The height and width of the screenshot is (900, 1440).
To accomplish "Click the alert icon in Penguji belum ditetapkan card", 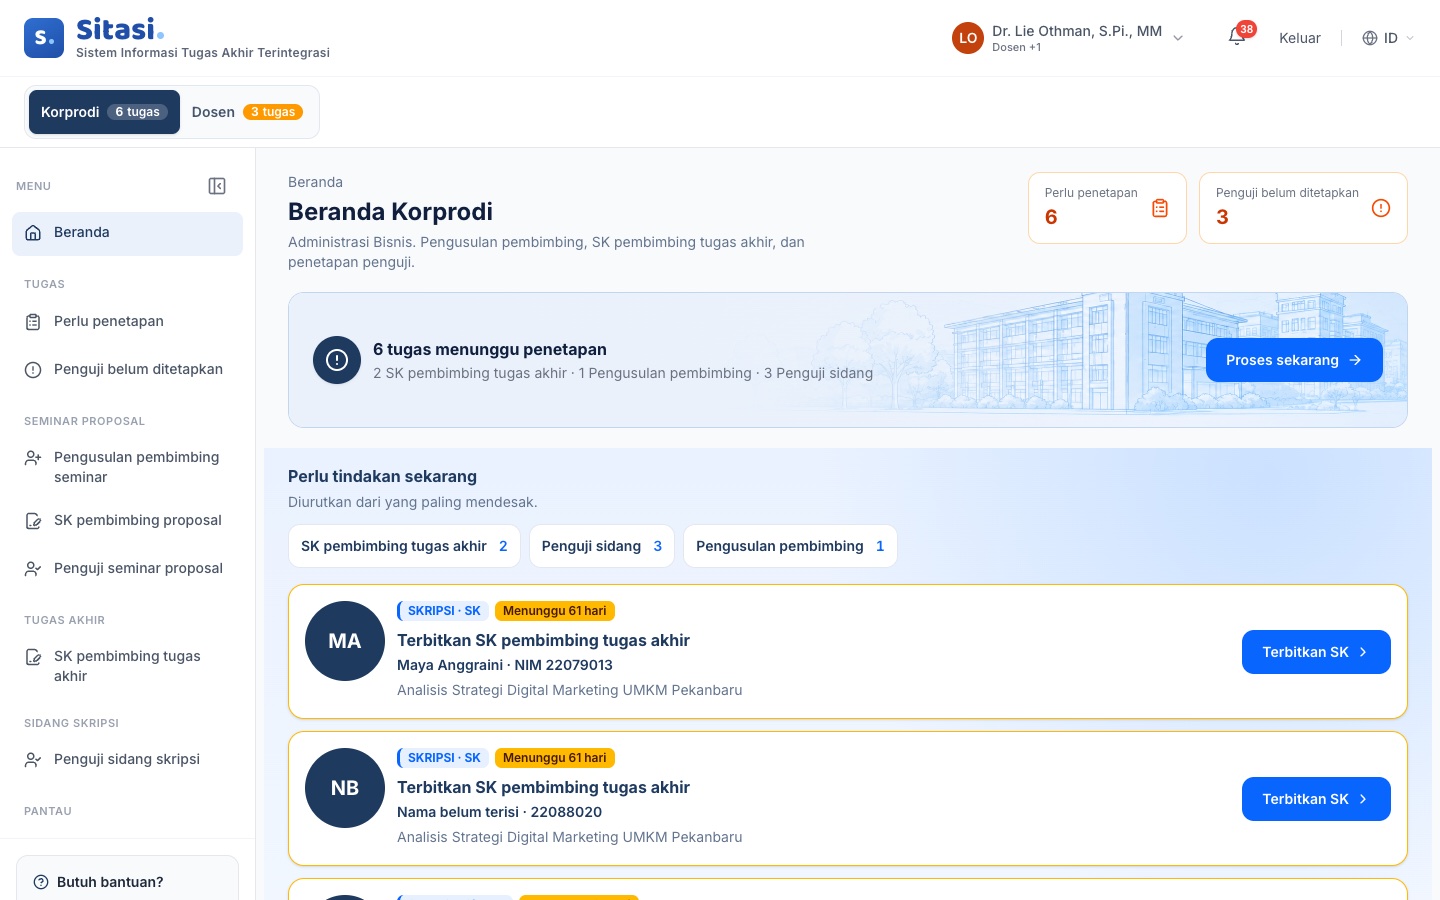I will click(1381, 208).
